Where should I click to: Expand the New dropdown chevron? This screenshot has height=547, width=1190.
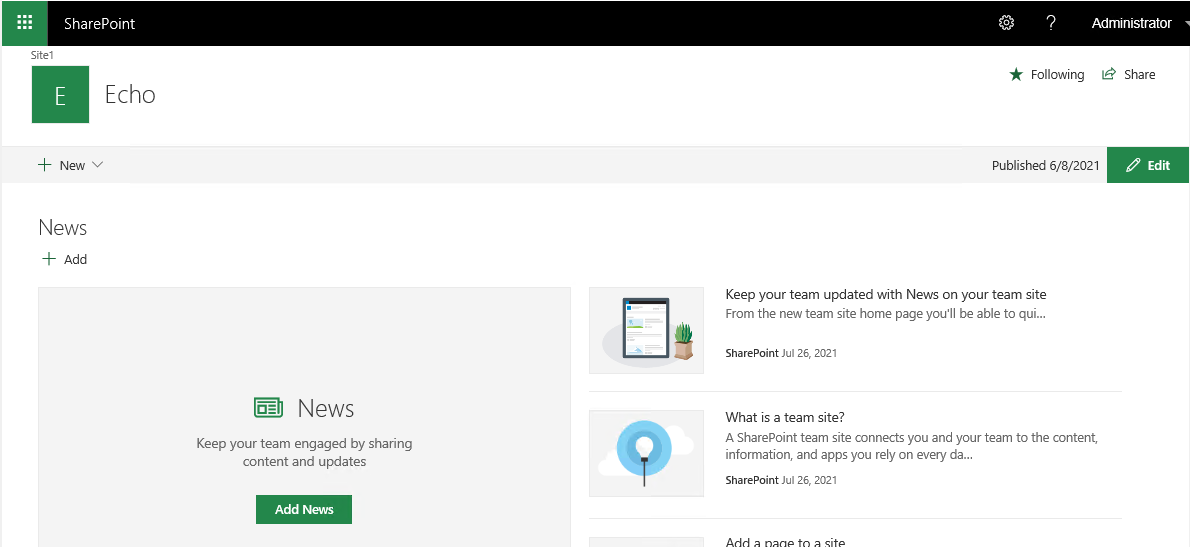[97, 165]
